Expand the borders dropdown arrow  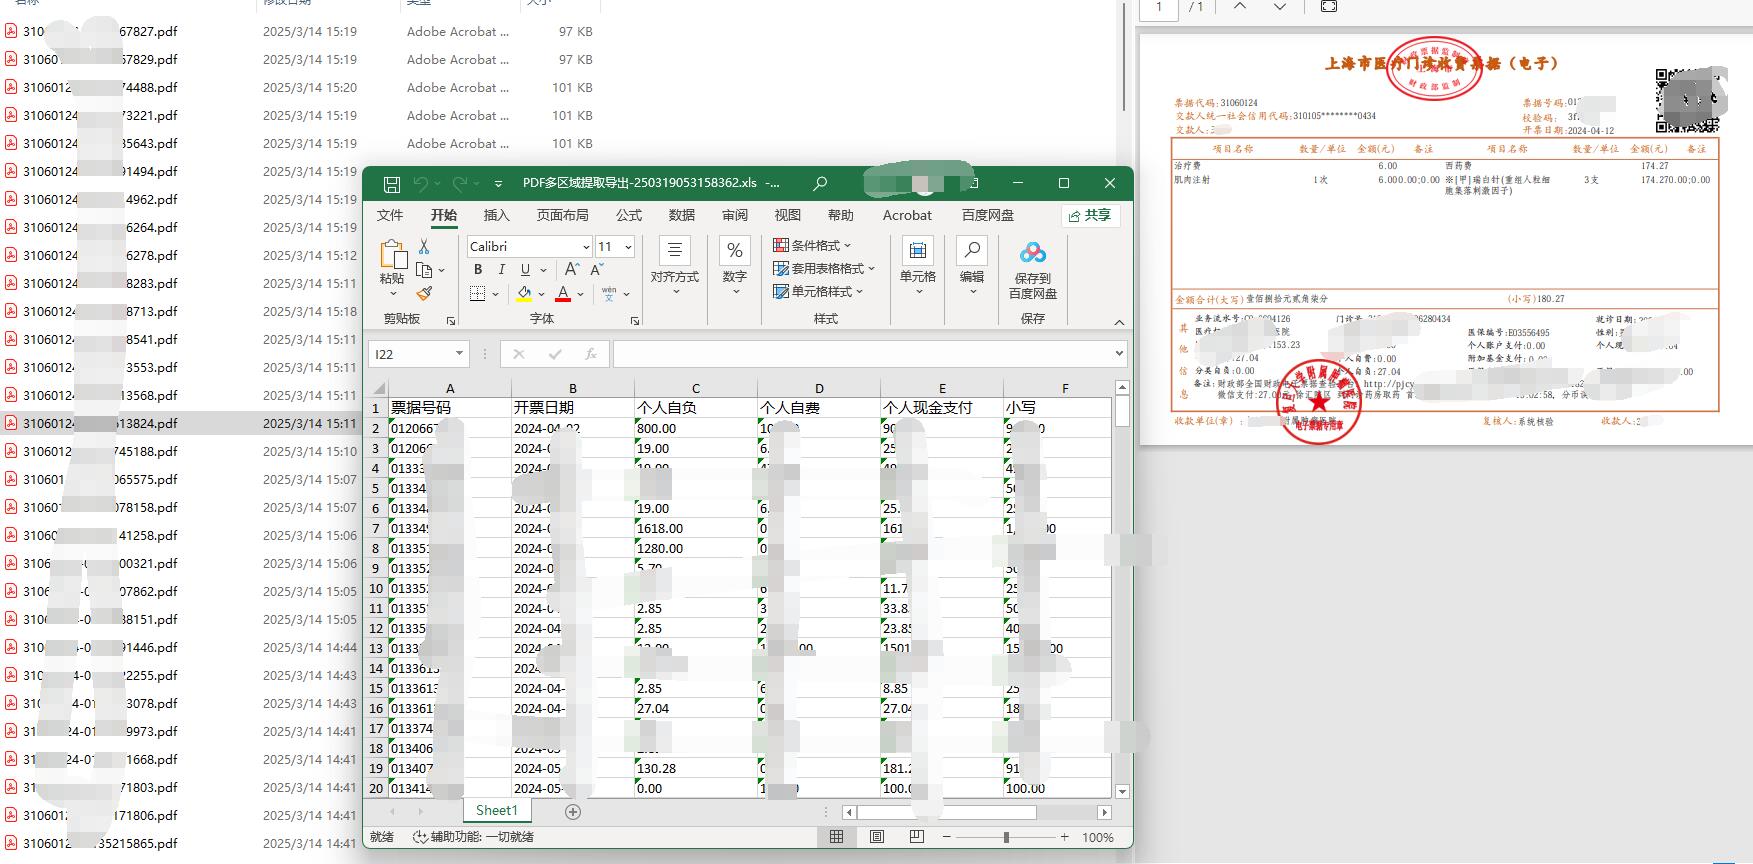pos(495,294)
